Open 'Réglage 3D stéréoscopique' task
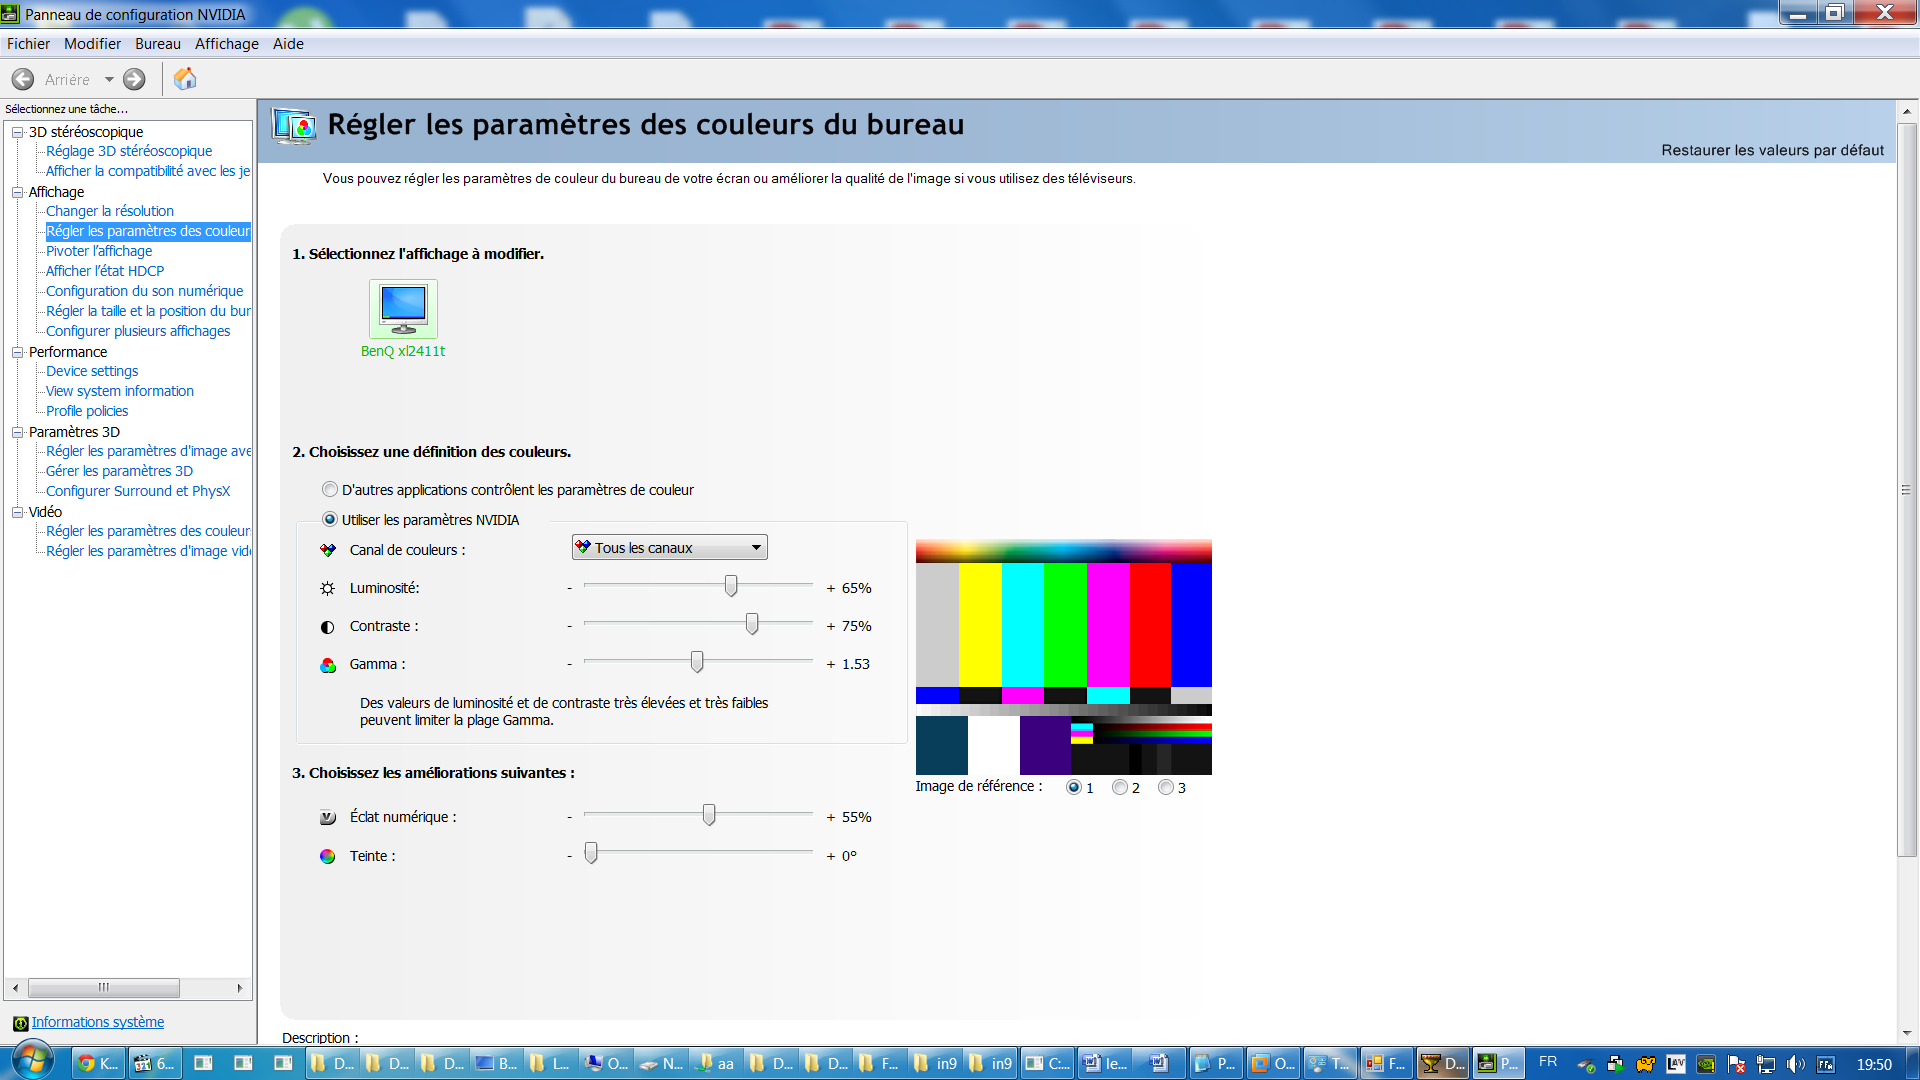 click(129, 151)
